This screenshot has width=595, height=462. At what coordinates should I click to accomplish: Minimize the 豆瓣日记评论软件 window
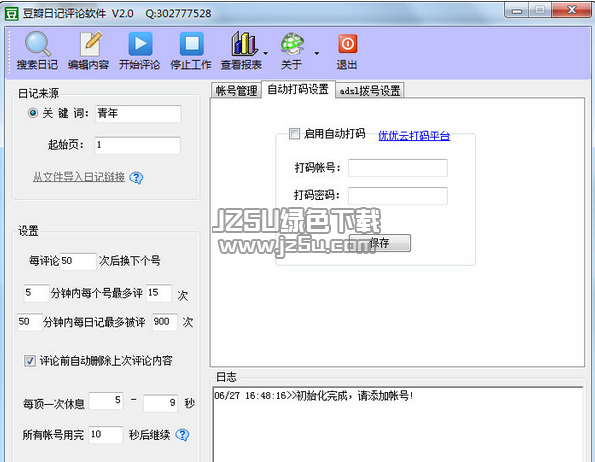coord(516,11)
